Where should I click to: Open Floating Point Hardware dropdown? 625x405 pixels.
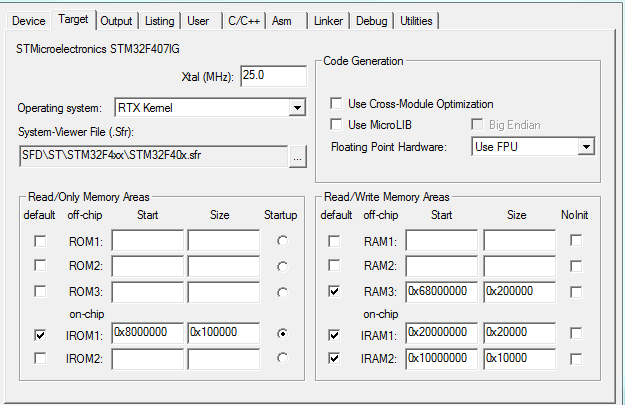point(533,147)
